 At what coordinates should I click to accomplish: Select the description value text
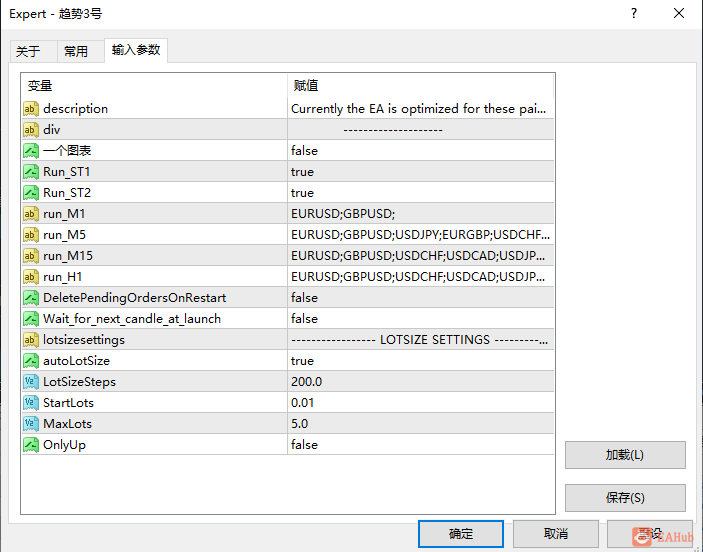click(x=418, y=109)
